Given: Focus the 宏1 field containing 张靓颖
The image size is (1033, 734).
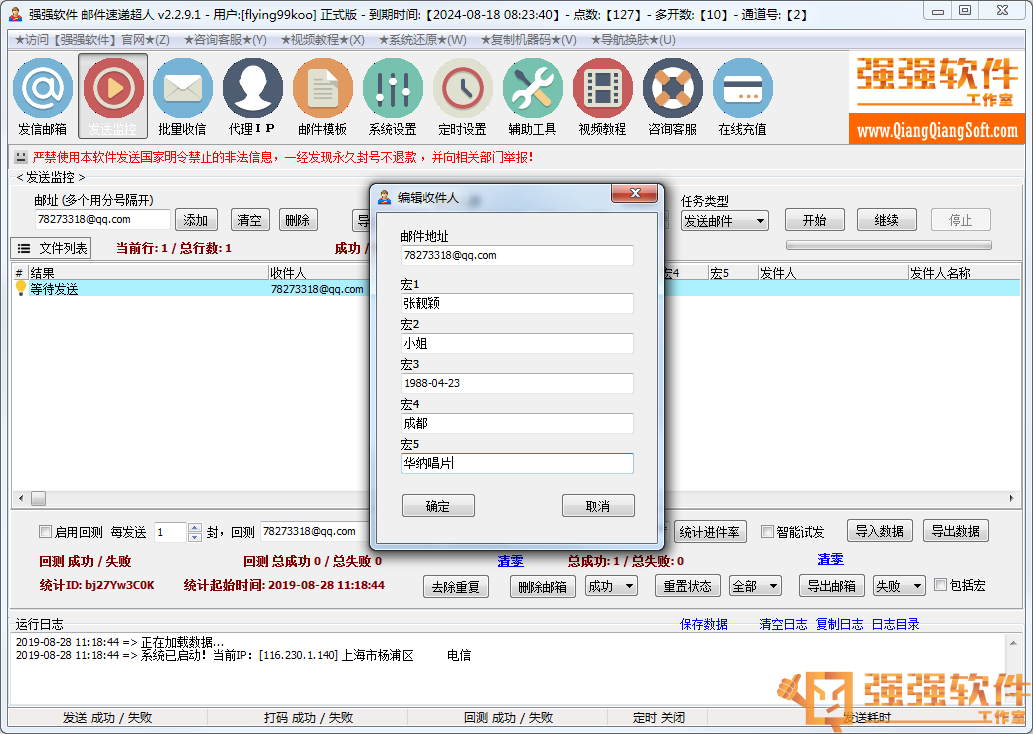Looking at the screenshot, I should pos(517,303).
